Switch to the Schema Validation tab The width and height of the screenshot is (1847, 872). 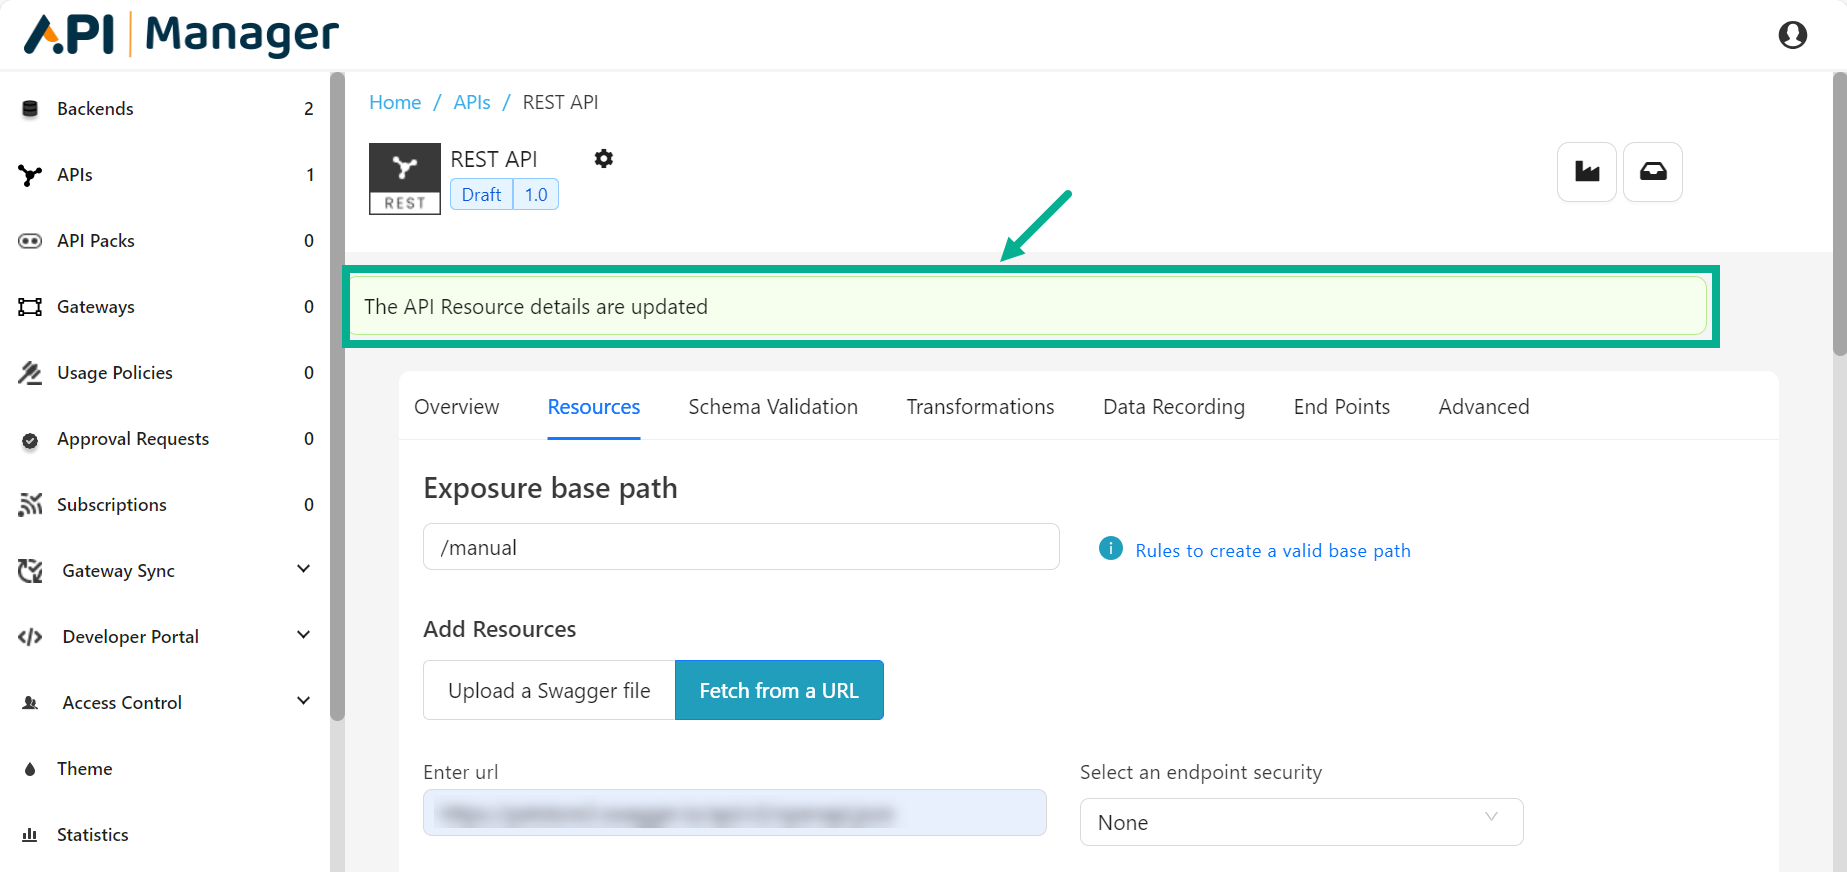772,407
